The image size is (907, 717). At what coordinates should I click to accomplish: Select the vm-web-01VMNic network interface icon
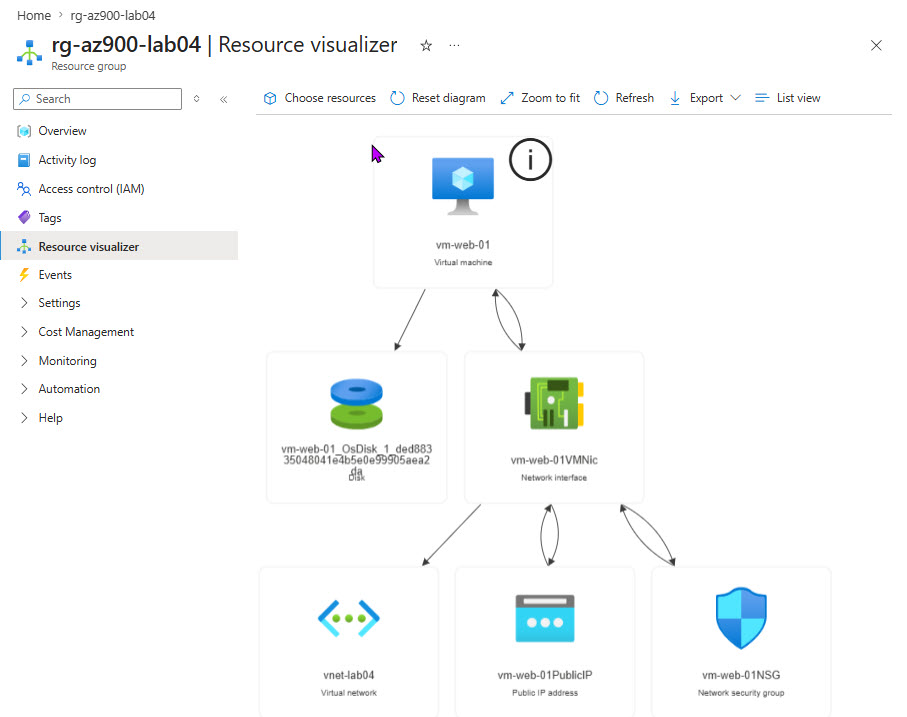pos(554,403)
